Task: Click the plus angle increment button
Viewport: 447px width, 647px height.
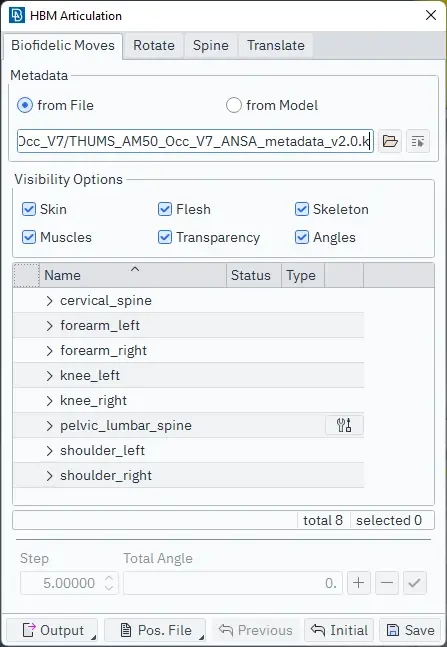Action: coord(359,583)
